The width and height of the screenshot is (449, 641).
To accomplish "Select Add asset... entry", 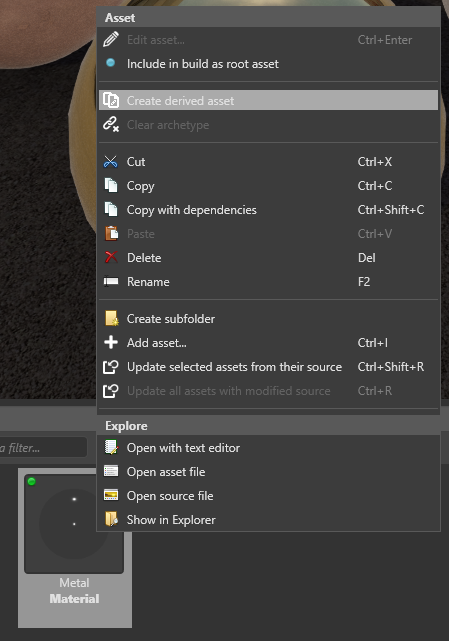I will pyautogui.click(x=268, y=343).
